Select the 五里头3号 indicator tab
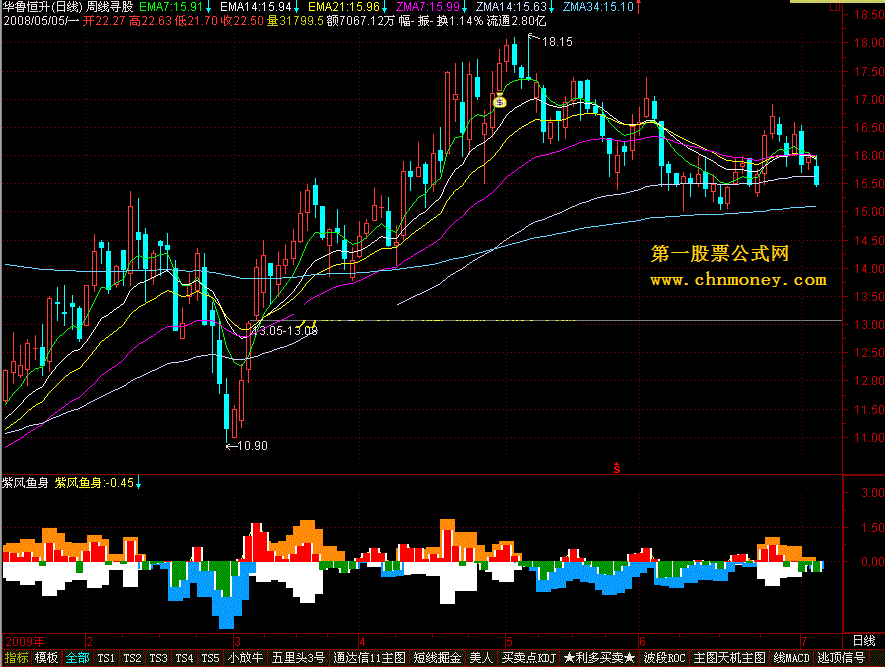The width and height of the screenshot is (885, 667). tap(299, 658)
